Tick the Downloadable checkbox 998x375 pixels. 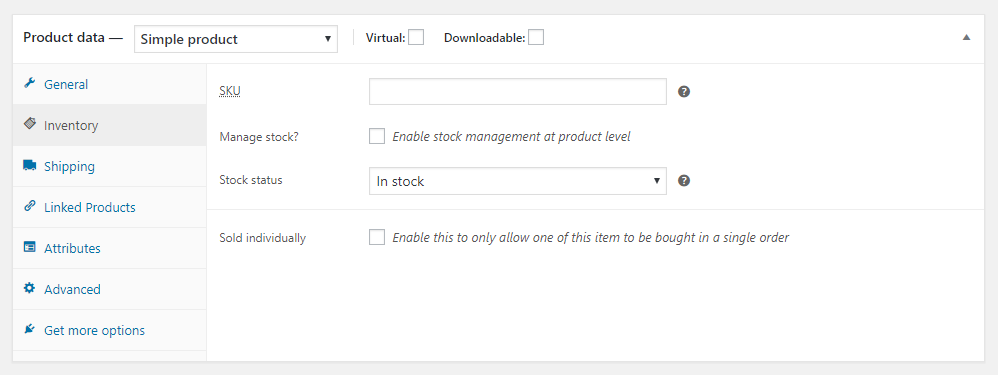536,38
